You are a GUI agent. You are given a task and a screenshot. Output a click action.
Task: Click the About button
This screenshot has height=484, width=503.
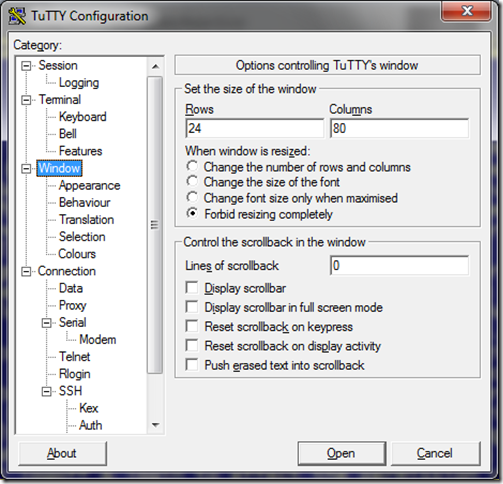tap(62, 453)
